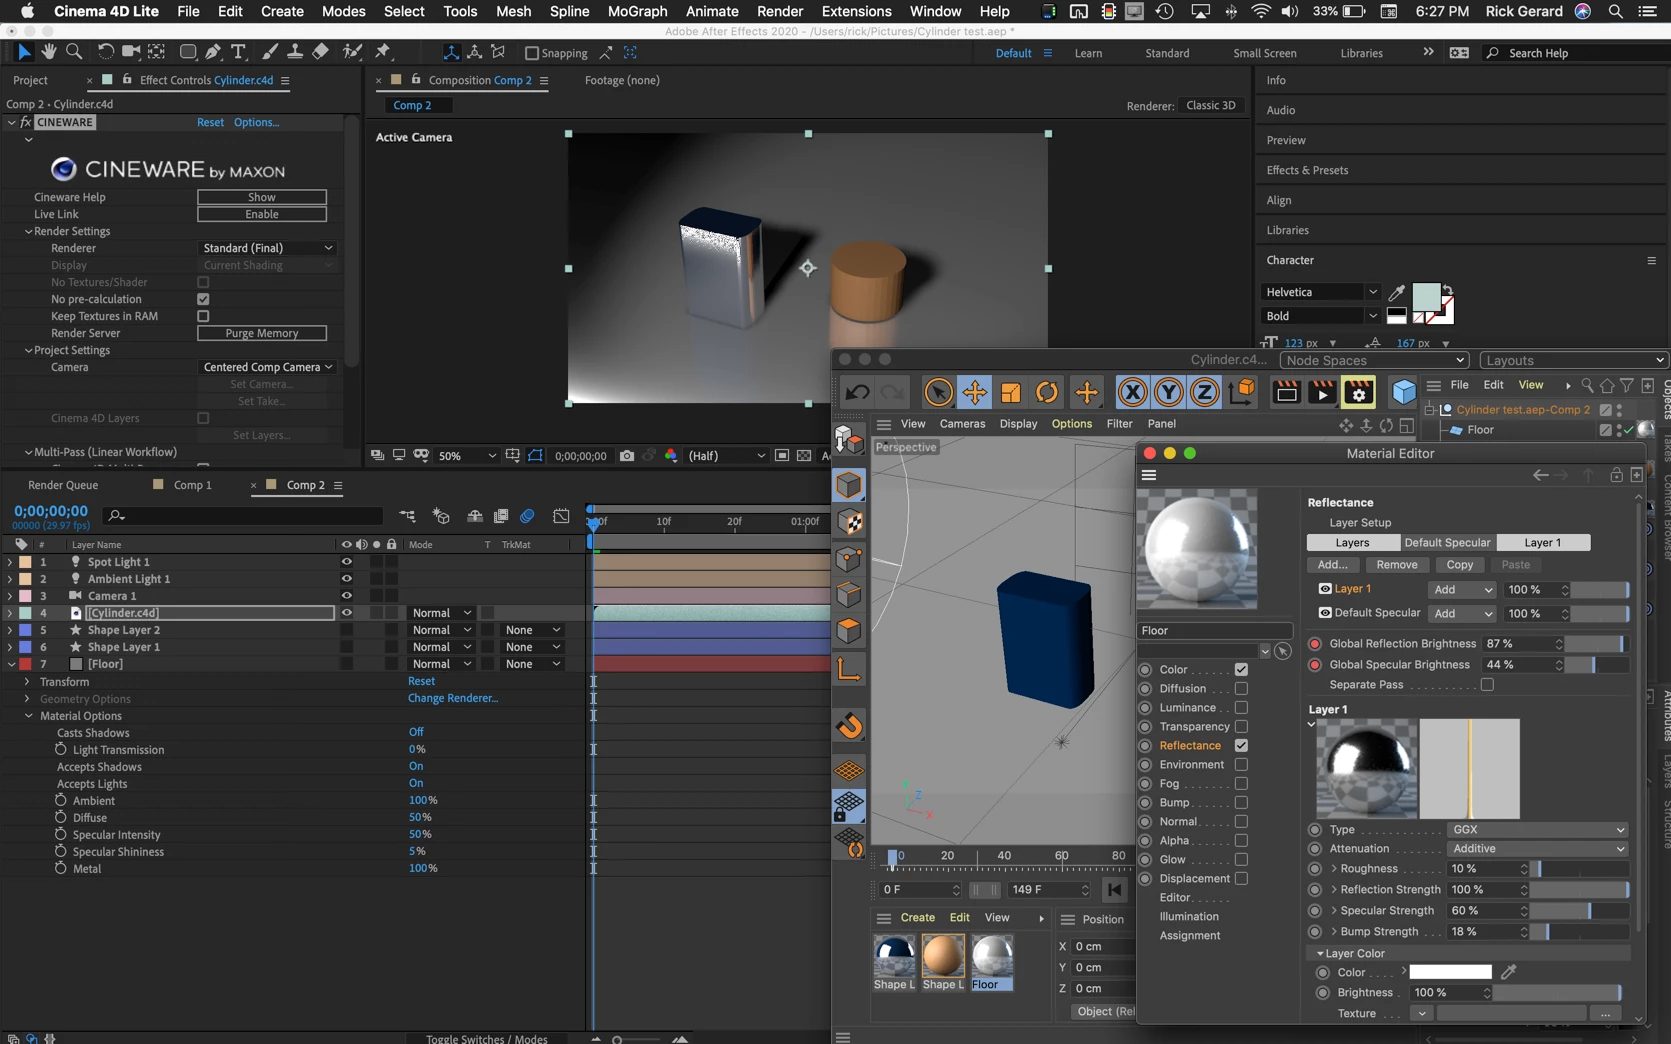Select the Hand tool in After Effects
1671x1044 pixels.
tap(49, 52)
